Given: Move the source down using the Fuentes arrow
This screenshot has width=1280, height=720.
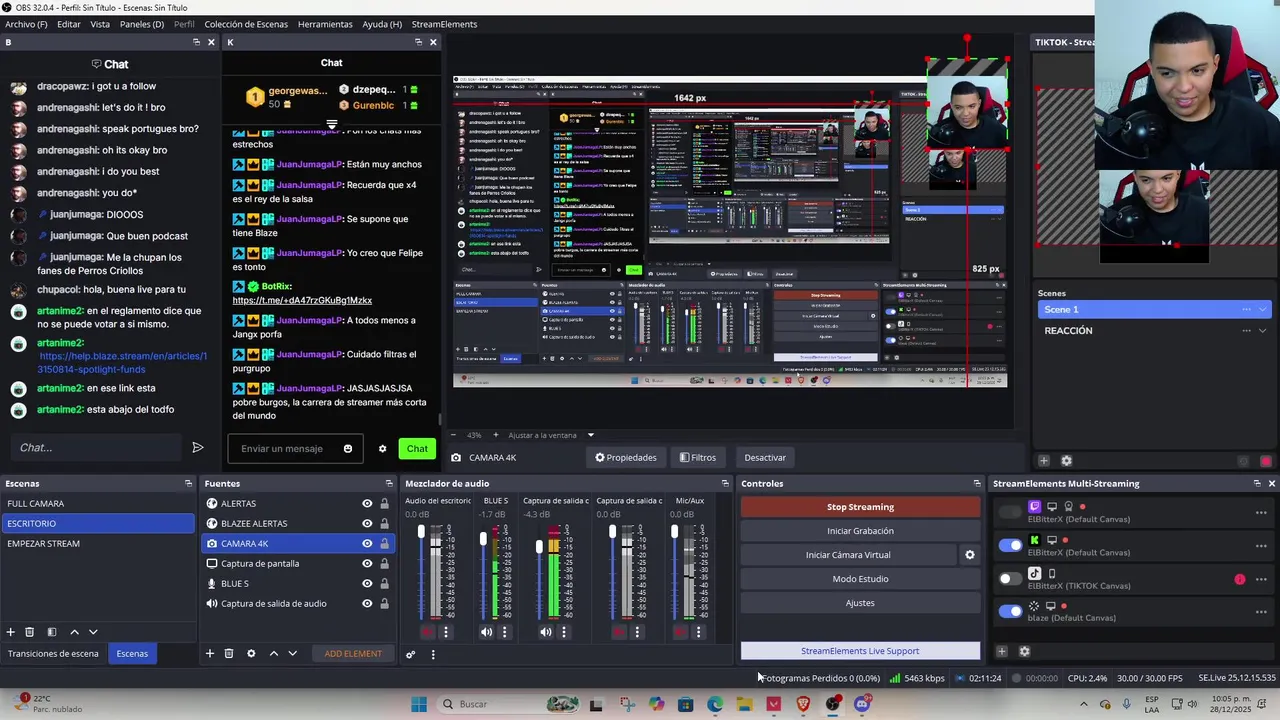Looking at the screenshot, I should [x=292, y=654].
